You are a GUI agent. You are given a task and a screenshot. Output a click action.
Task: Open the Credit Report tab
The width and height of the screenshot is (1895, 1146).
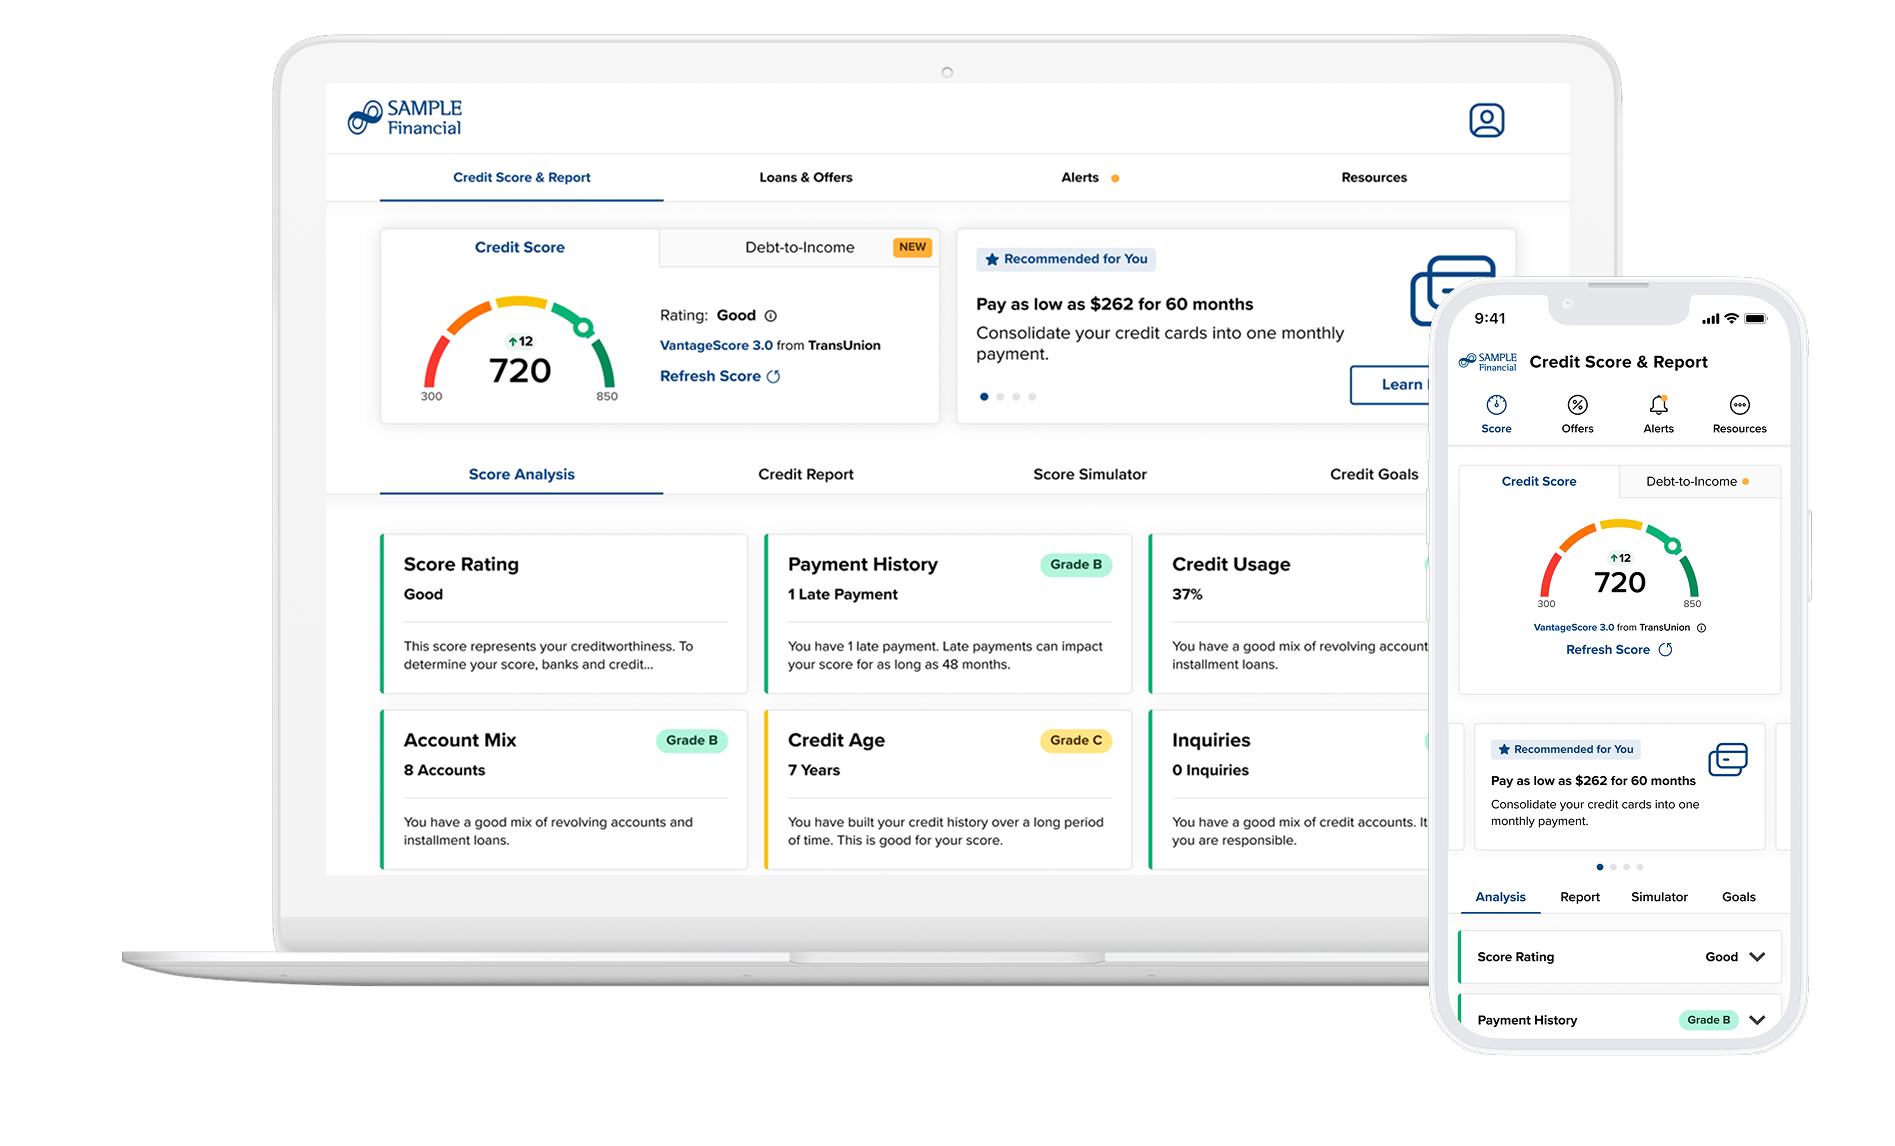pyautogui.click(x=805, y=475)
